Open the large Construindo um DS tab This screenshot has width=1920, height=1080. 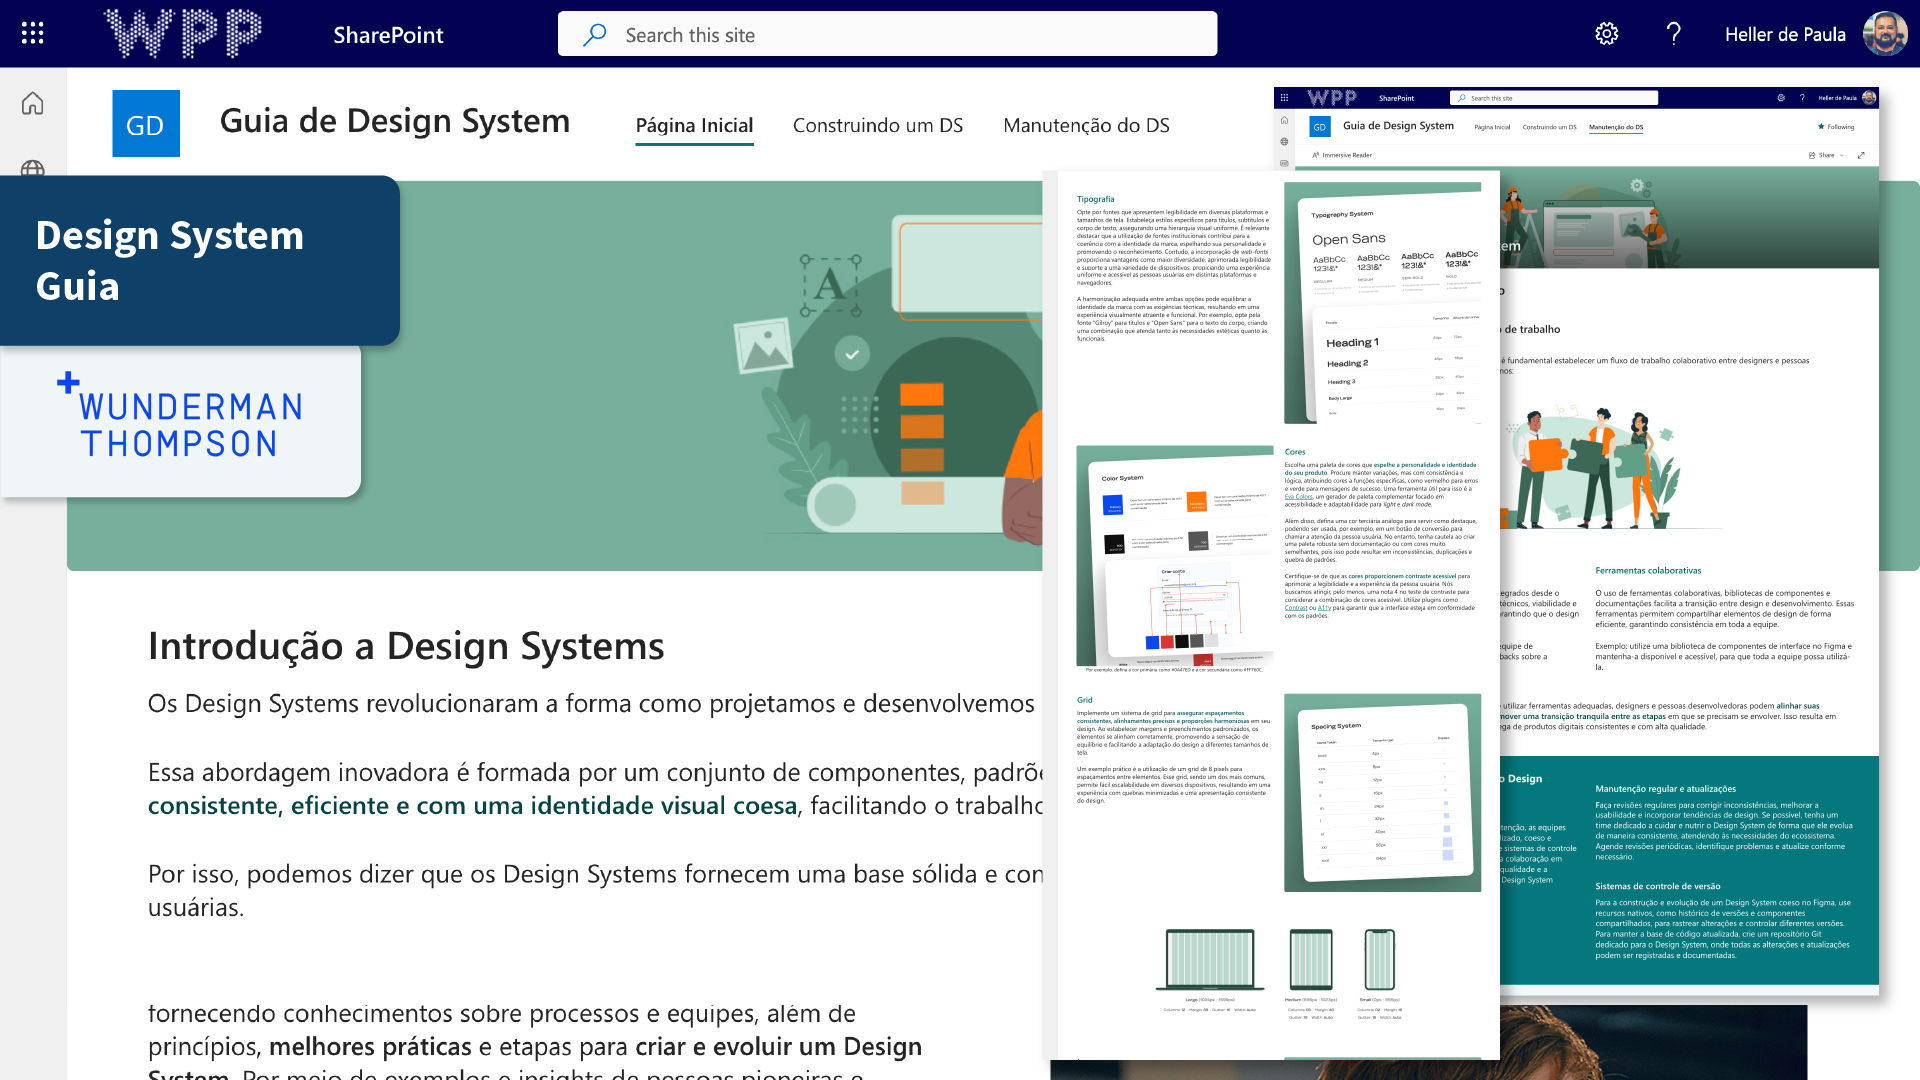pyautogui.click(x=877, y=125)
